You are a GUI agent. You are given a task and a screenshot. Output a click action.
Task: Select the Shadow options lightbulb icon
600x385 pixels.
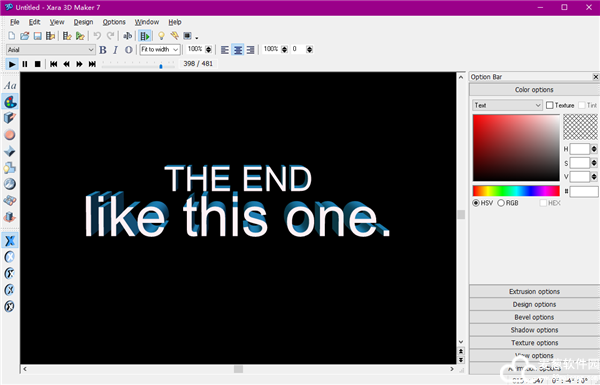tap(10, 168)
